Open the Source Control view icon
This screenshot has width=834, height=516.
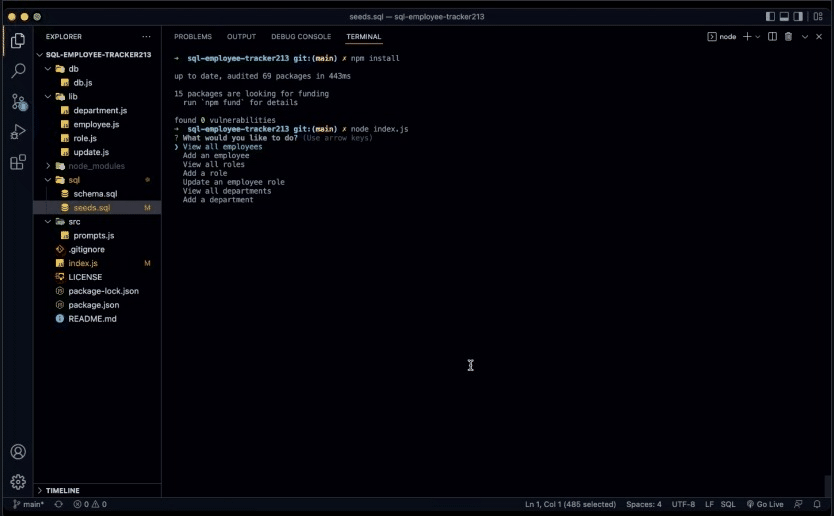point(19,102)
